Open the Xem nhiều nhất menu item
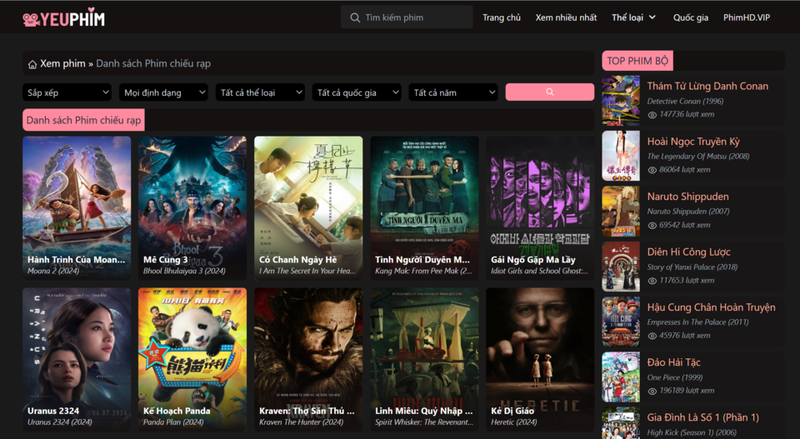The image size is (800, 439). [x=566, y=18]
